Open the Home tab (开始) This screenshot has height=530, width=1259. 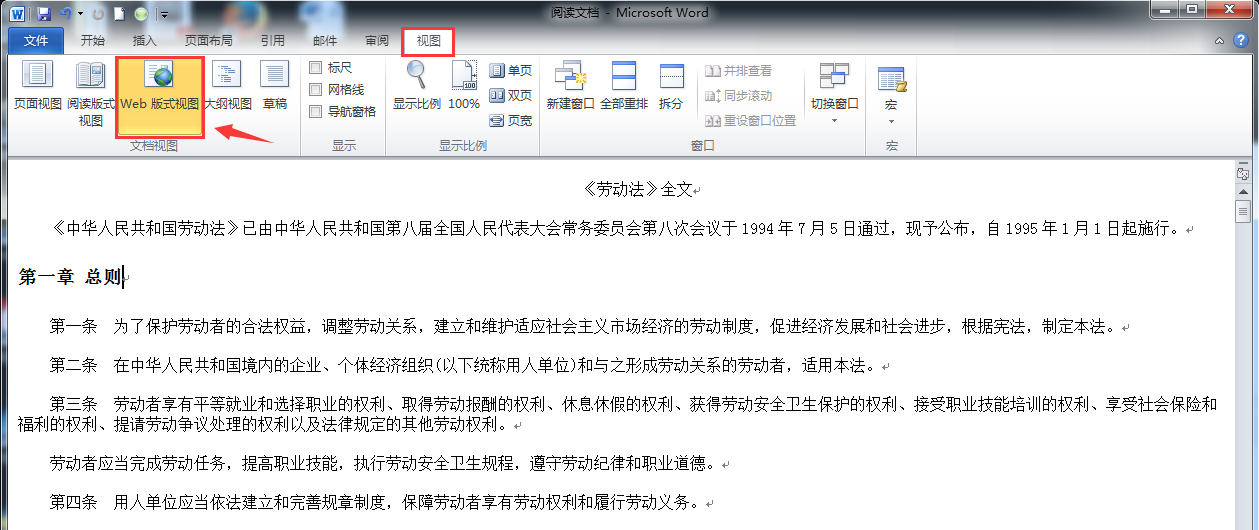[x=92, y=41]
